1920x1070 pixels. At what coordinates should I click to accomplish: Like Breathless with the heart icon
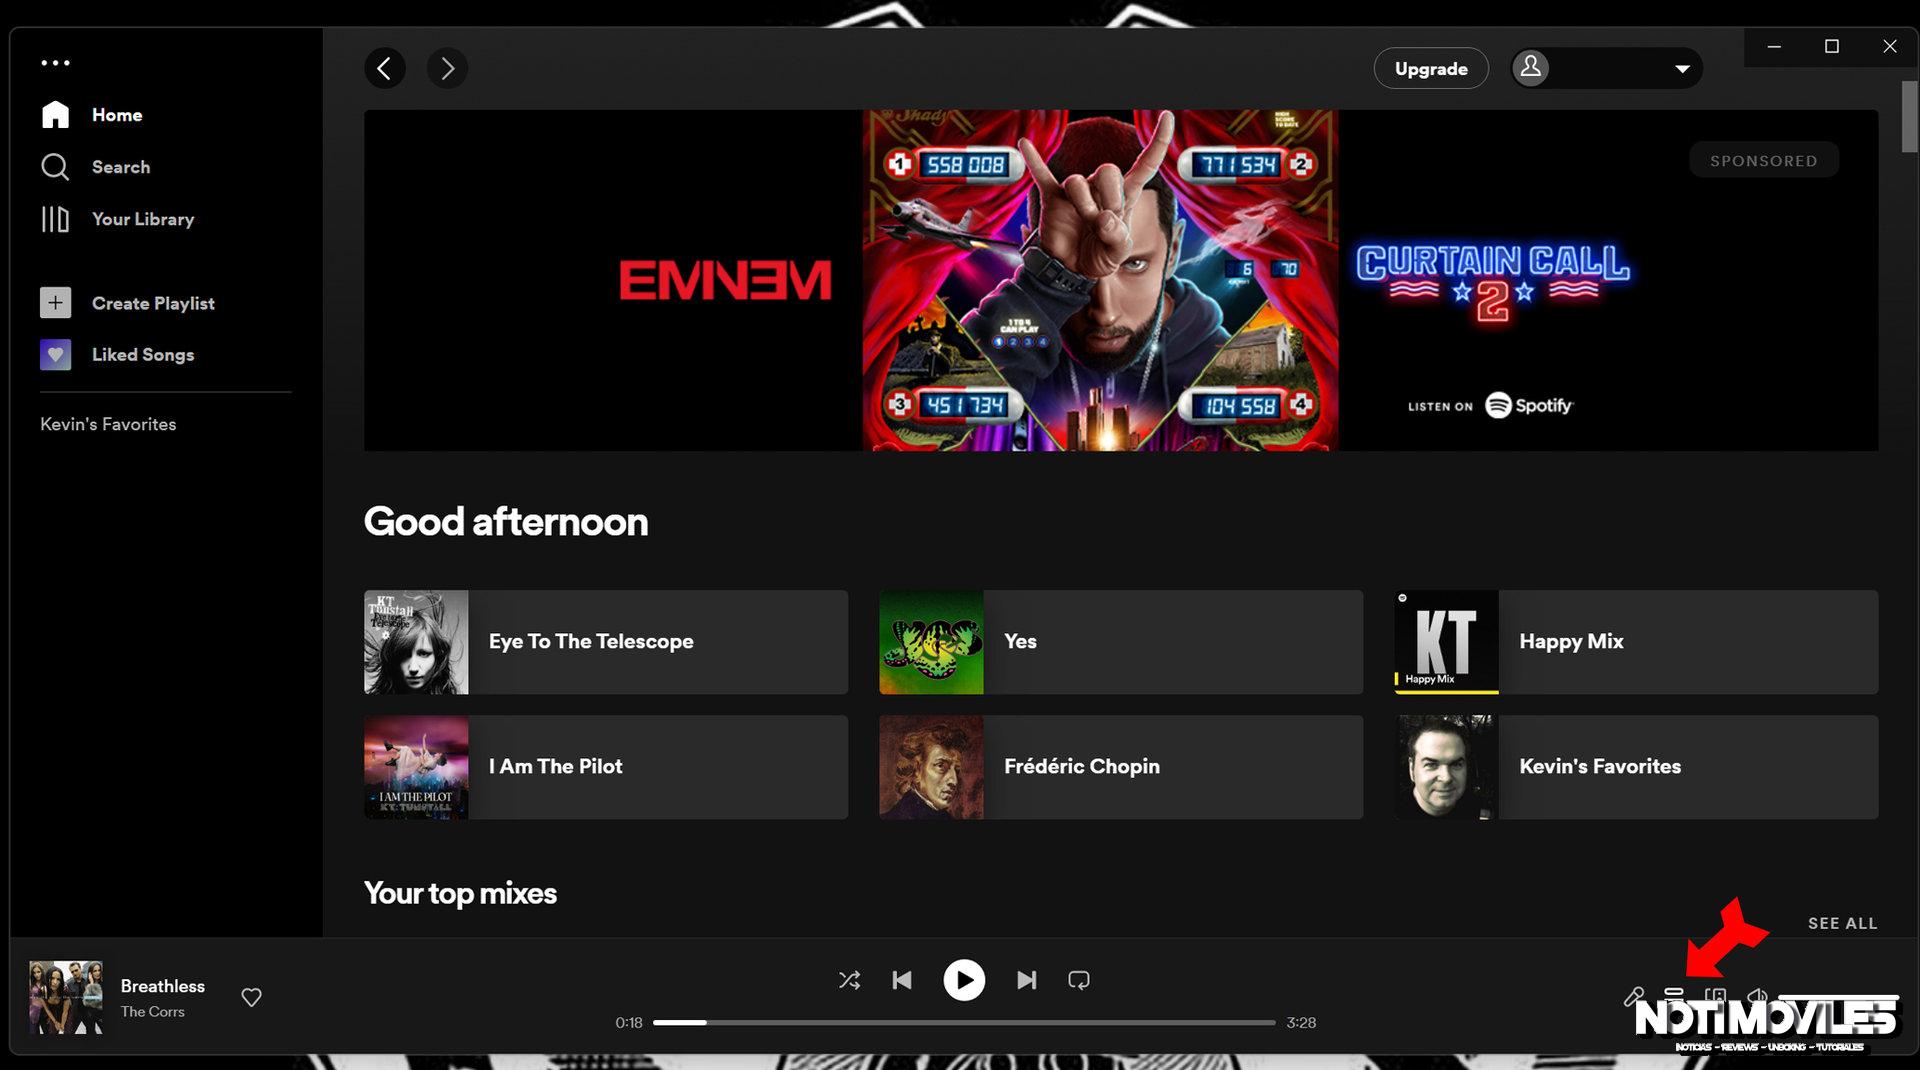click(x=251, y=997)
